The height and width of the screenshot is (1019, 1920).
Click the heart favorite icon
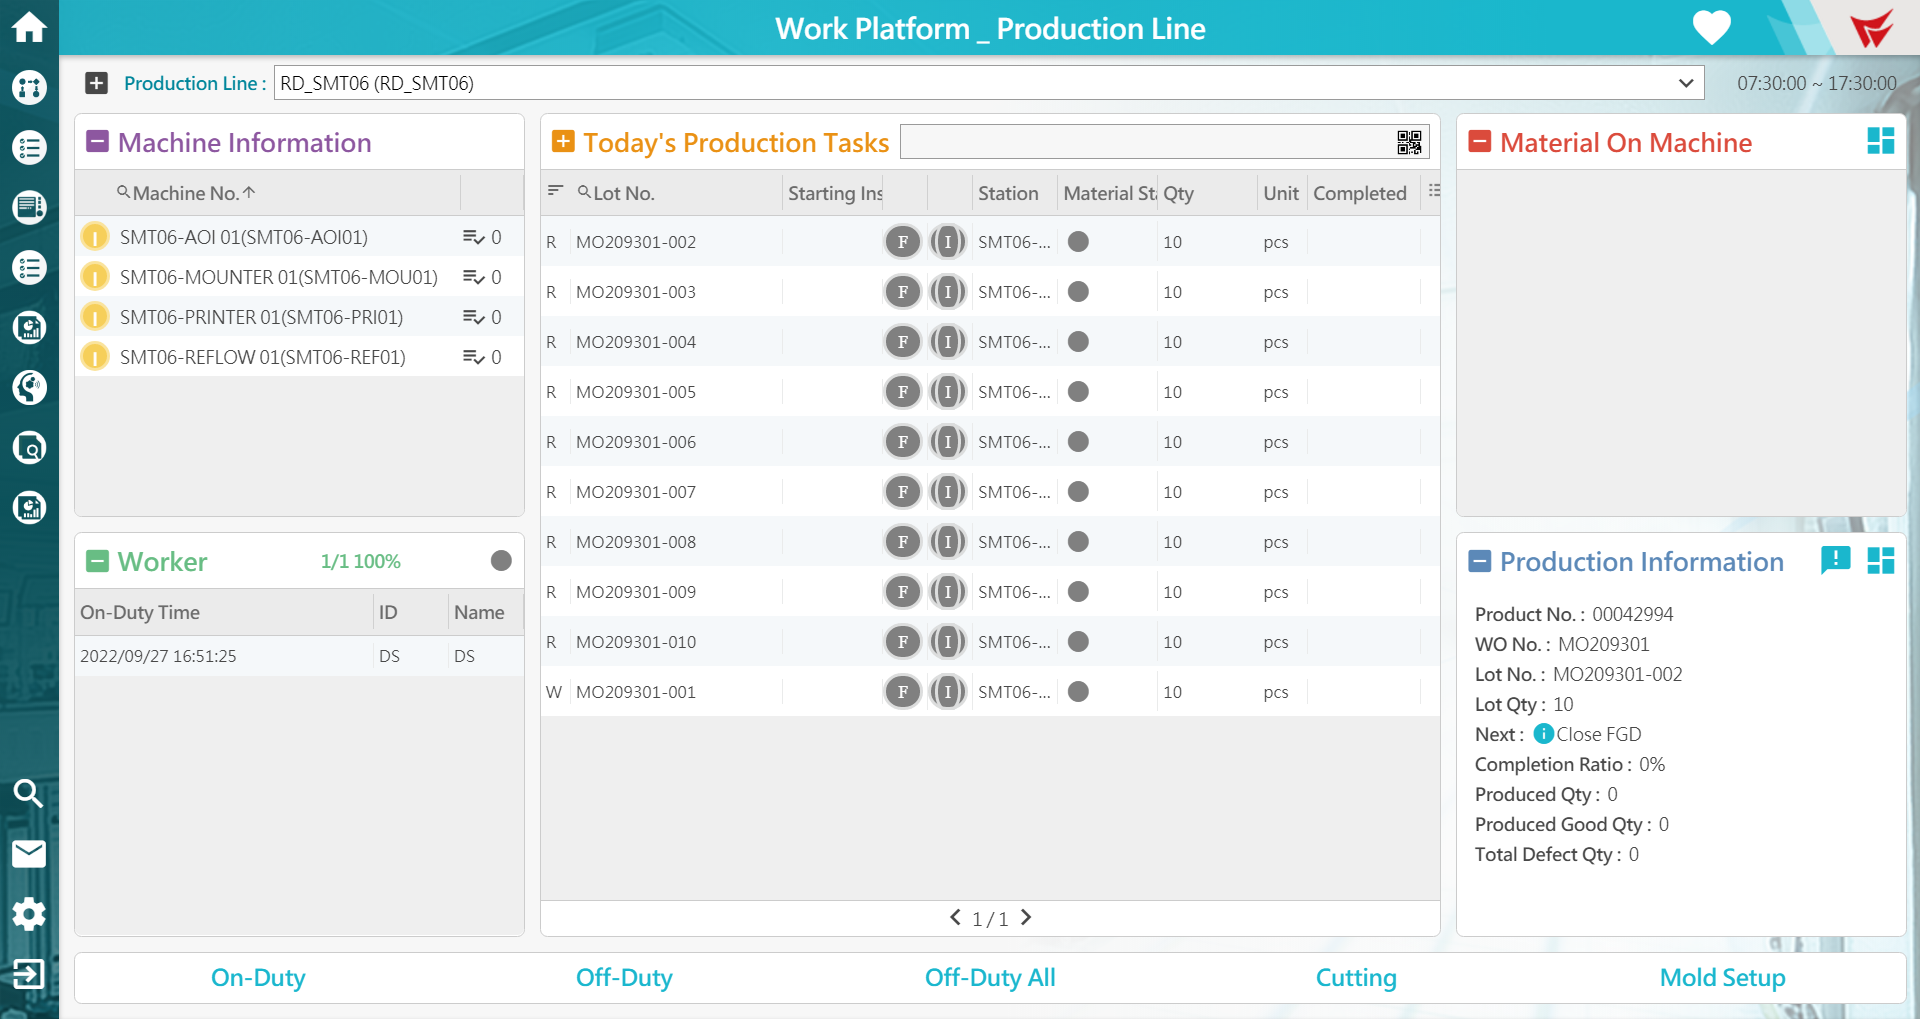pos(1711,27)
